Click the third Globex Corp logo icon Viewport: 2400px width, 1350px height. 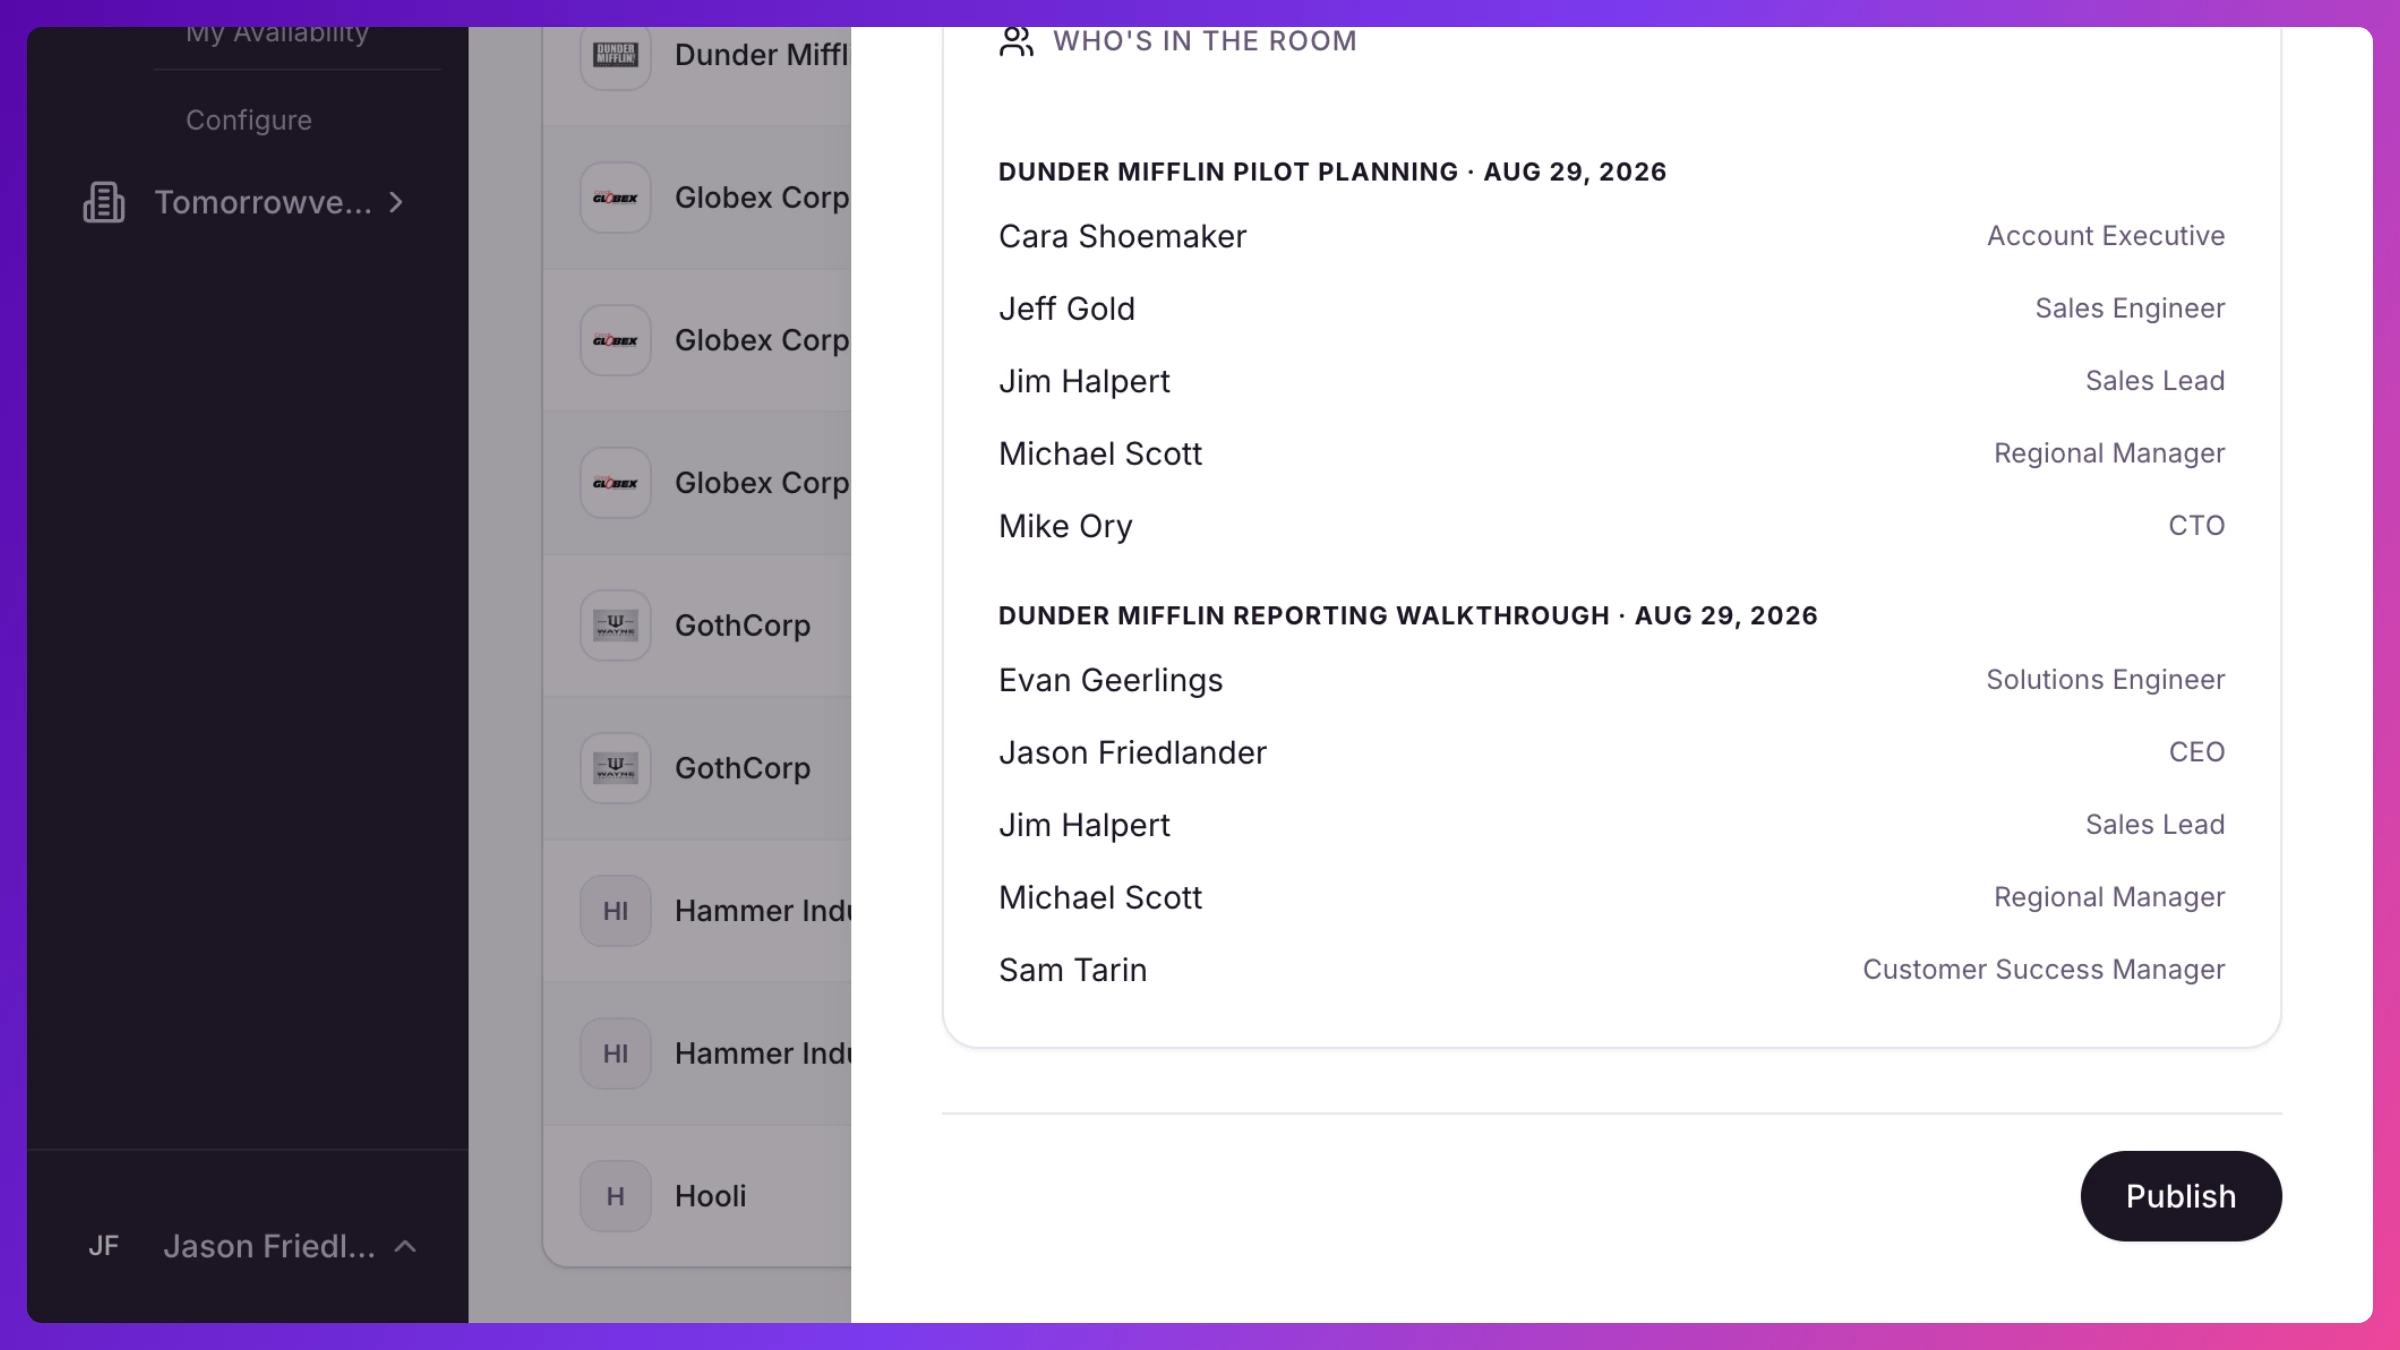click(615, 483)
